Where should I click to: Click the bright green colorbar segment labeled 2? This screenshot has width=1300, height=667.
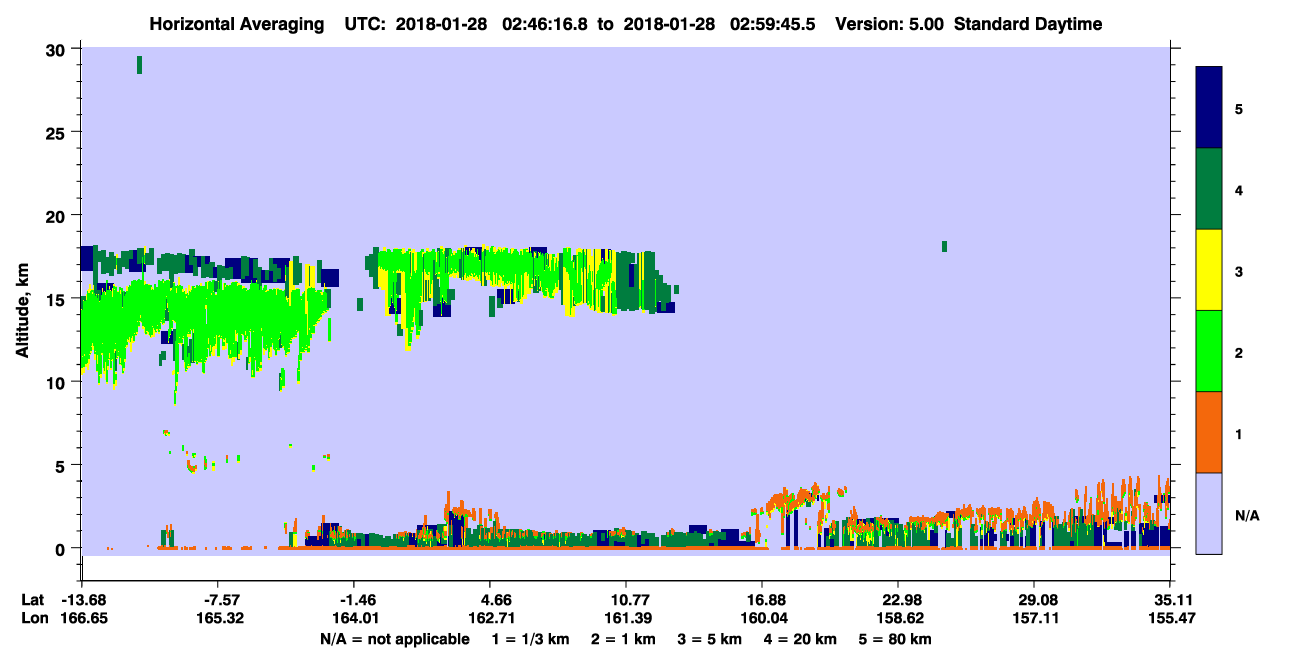click(1210, 350)
